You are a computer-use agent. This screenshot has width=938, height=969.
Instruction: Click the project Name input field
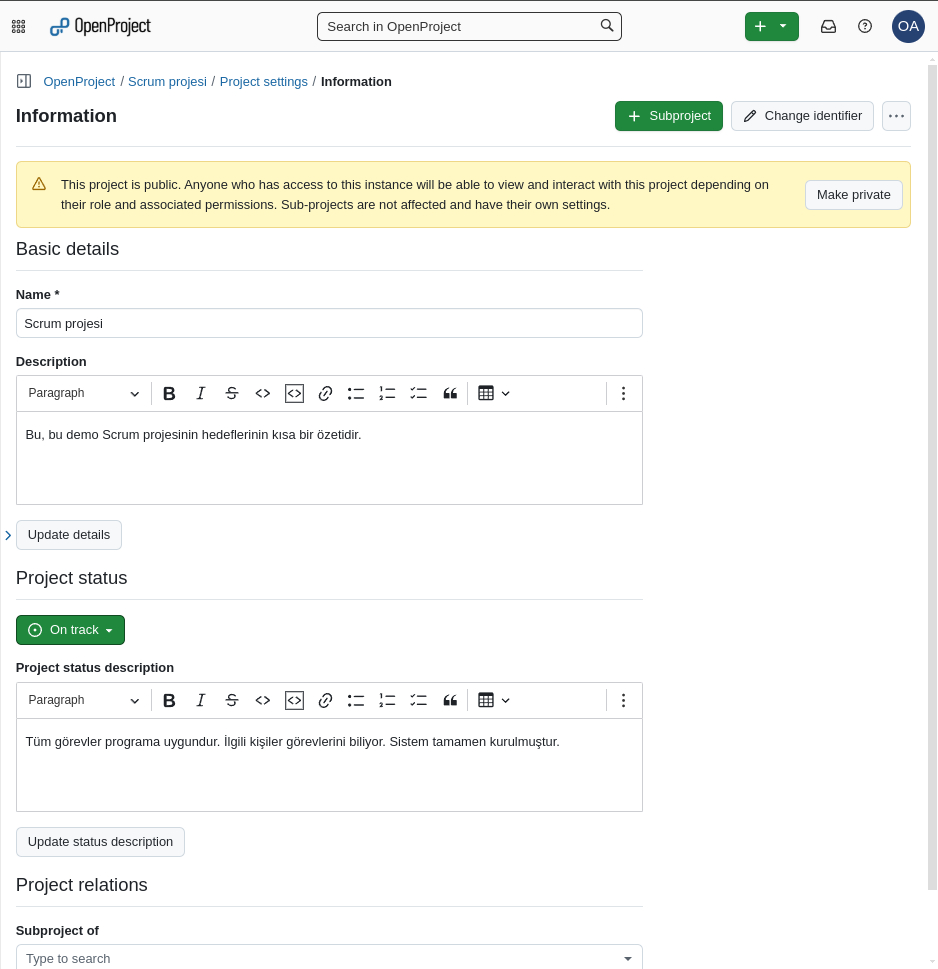[329, 323]
